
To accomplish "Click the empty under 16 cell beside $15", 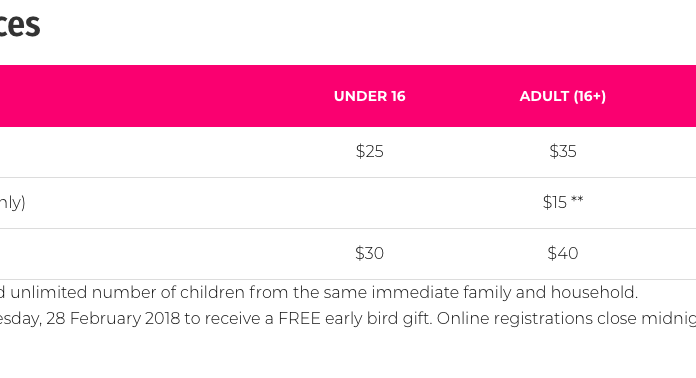I will coord(369,203).
